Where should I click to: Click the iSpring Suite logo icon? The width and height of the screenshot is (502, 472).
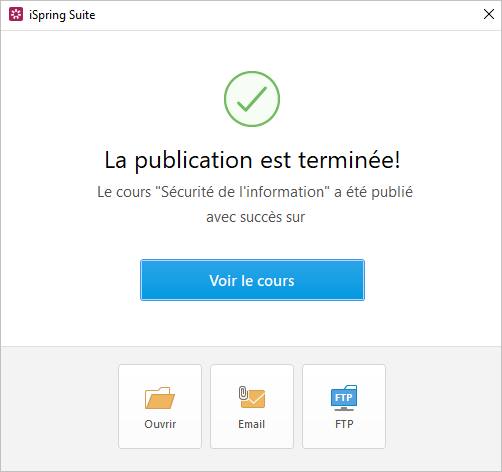click(x=16, y=14)
